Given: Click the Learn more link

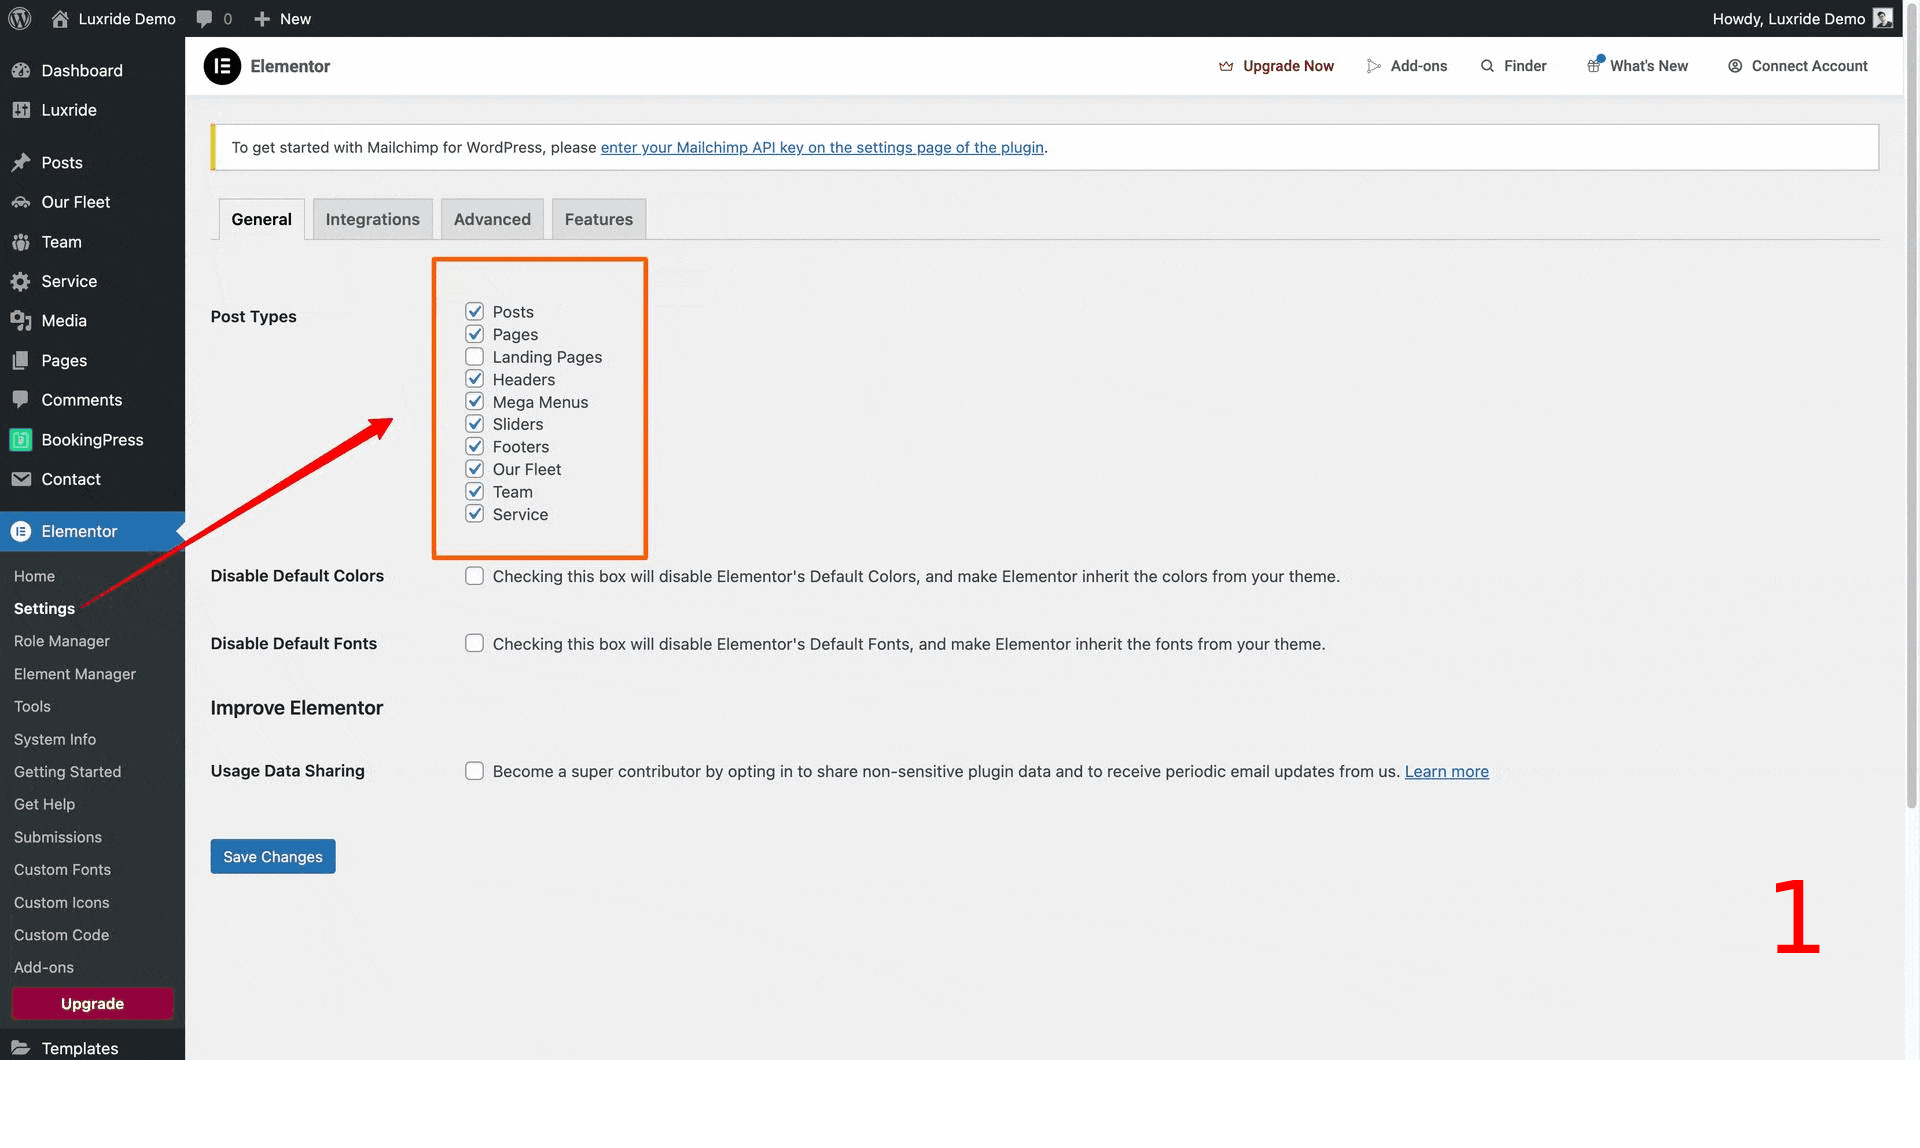Looking at the screenshot, I should (x=1447, y=771).
